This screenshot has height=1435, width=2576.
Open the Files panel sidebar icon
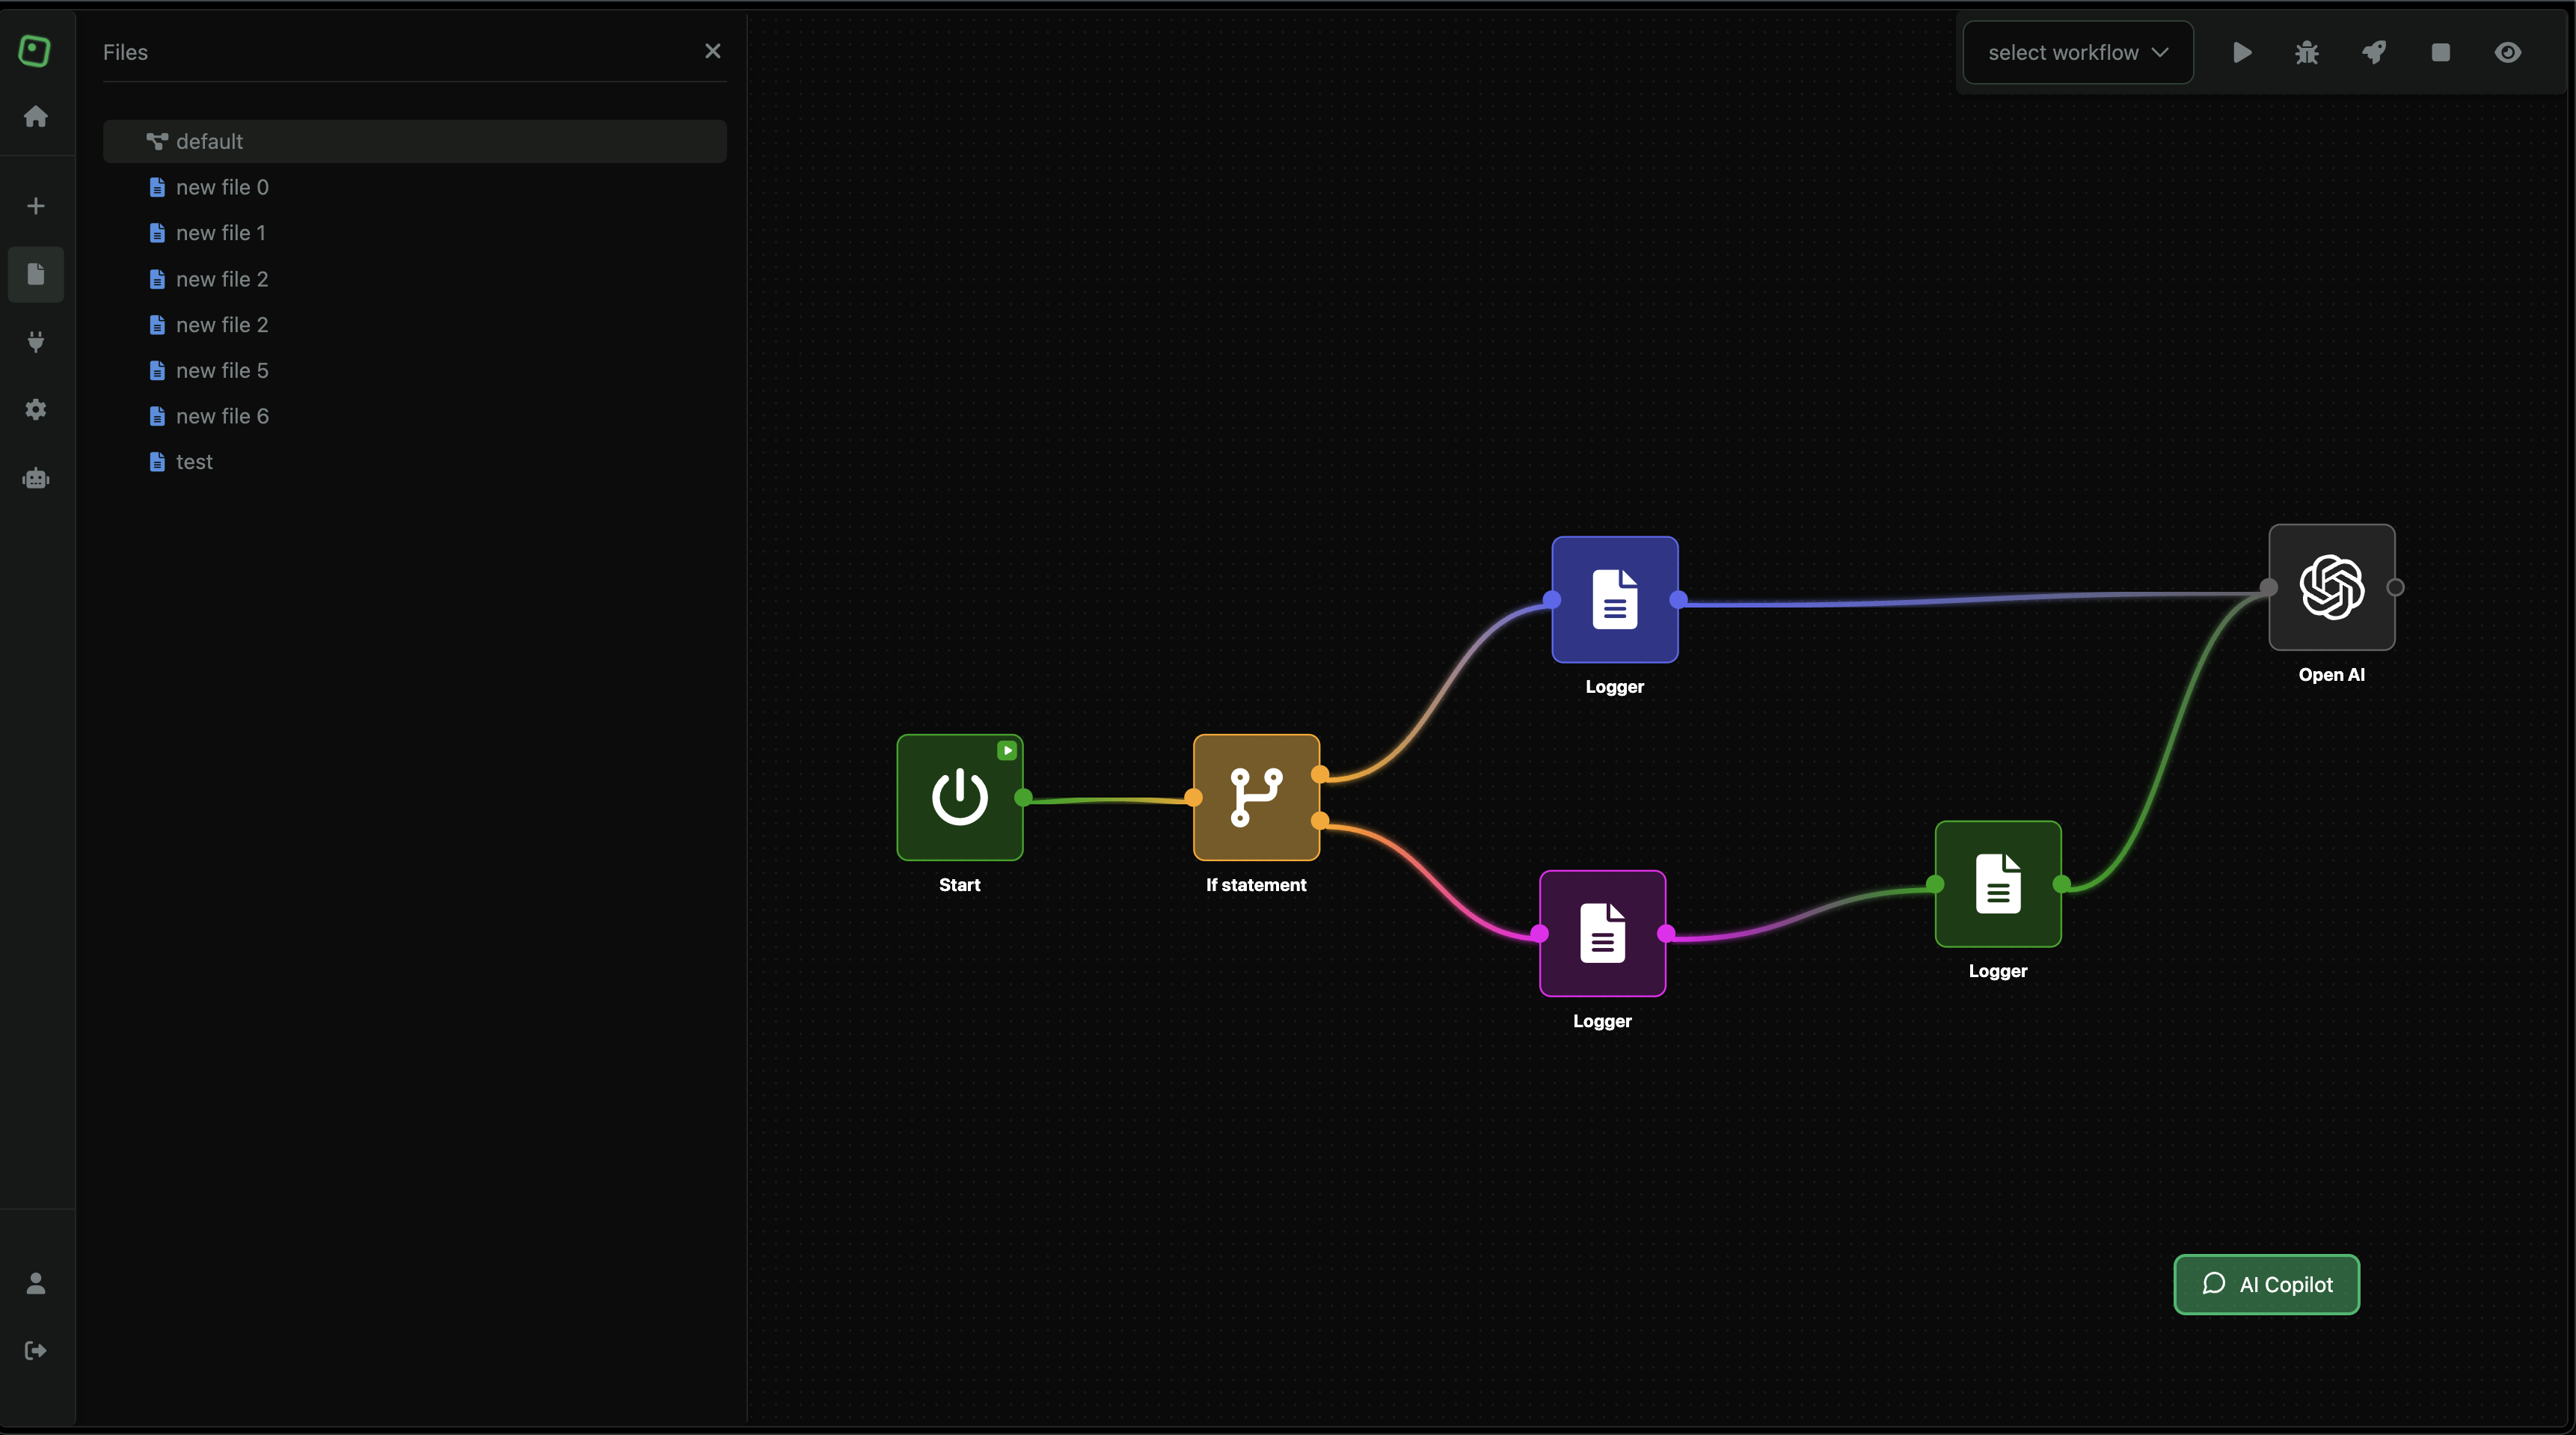point(36,274)
